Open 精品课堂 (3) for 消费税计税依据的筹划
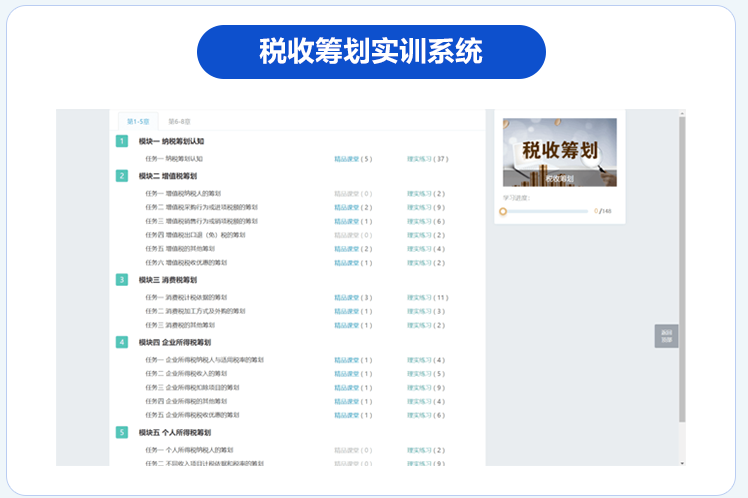Viewport: 748px width, 498px height. point(353,298)
